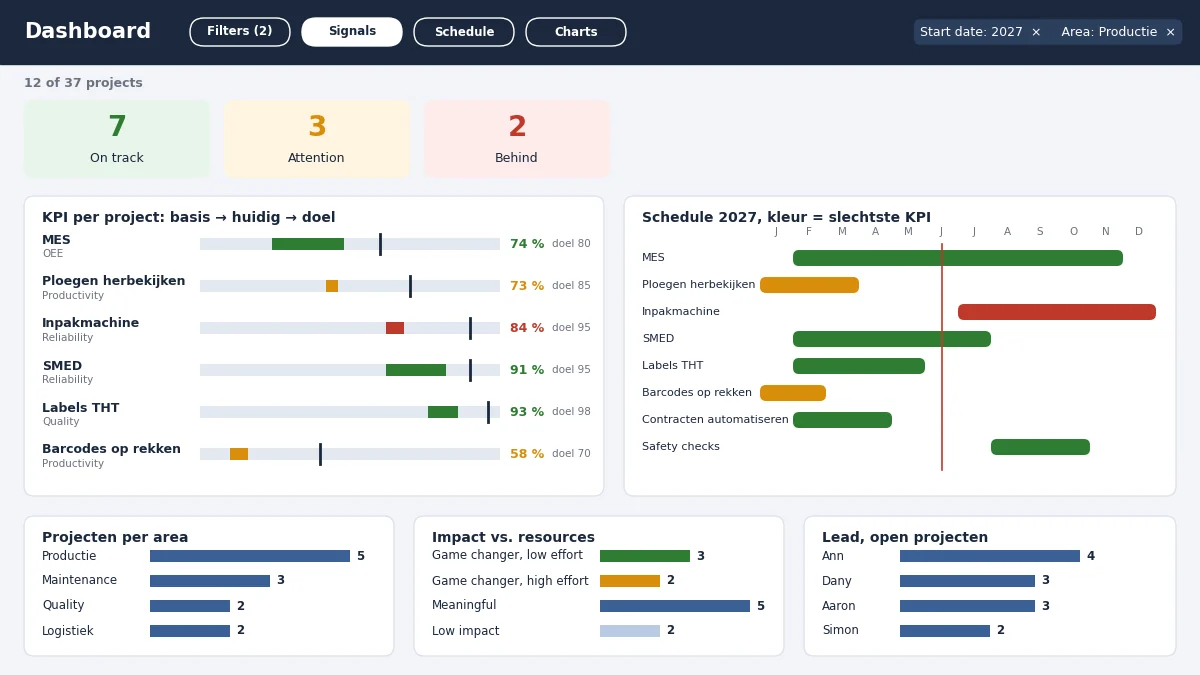Remove the Area Productie filter chip
The height and width of the screenshot is (675, 1200).
pyautogui.click(x=1170, y=32)
